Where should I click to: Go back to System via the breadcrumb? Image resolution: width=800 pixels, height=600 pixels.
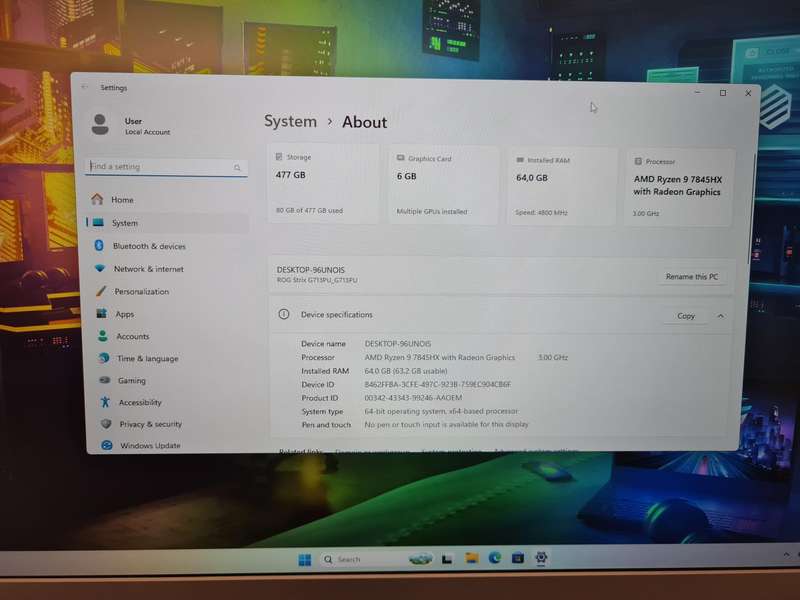(290, 121)
